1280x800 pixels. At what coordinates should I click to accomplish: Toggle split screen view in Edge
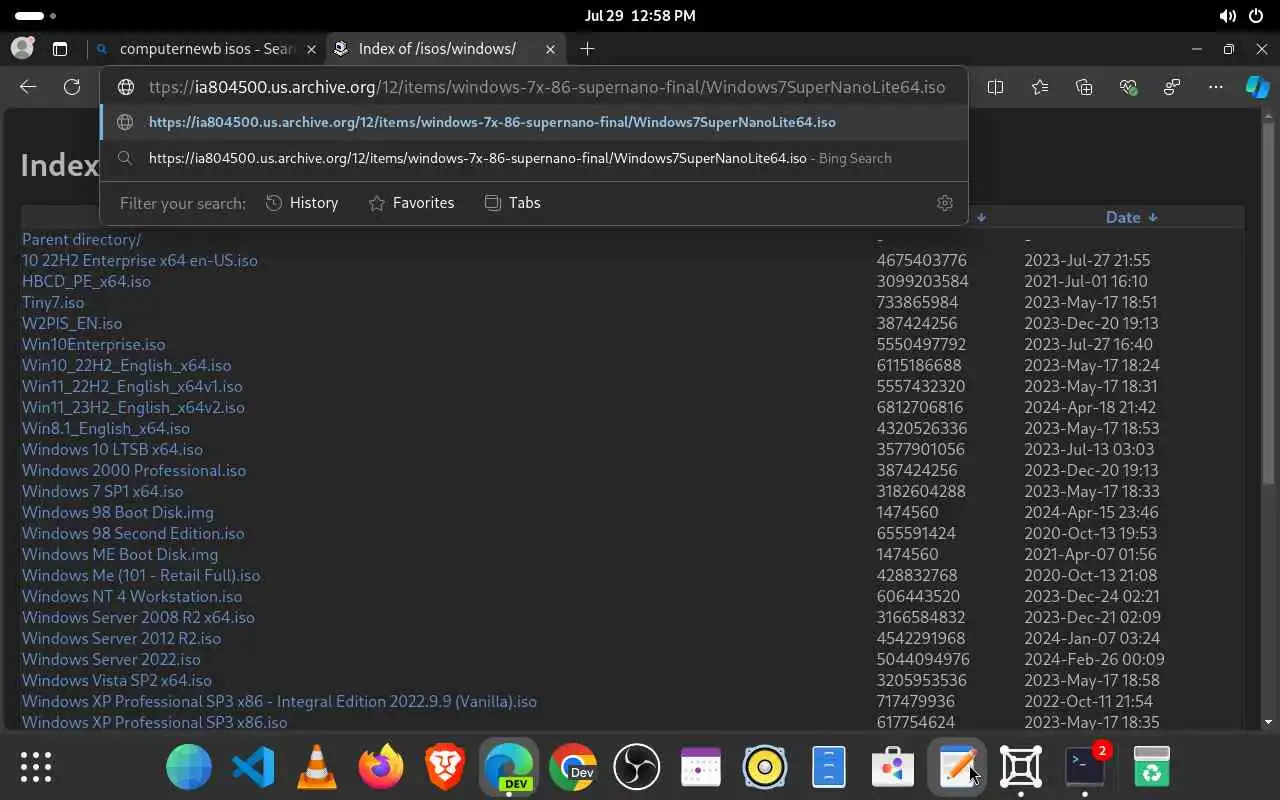[995, 87]
